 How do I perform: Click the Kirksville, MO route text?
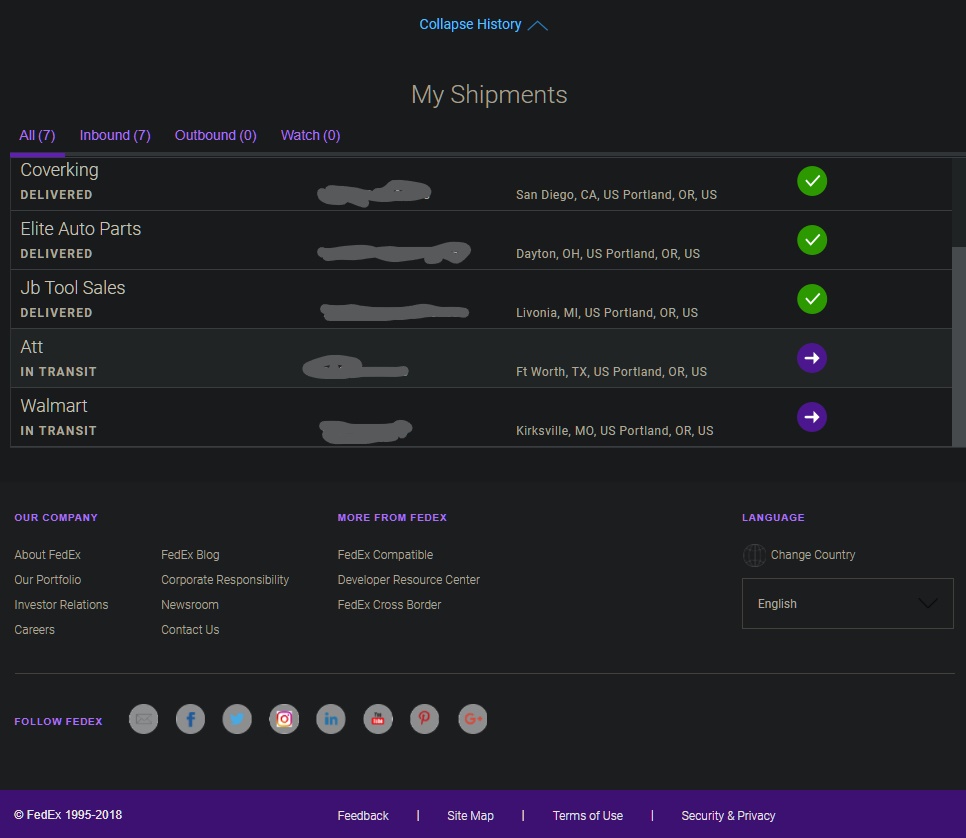614,431
